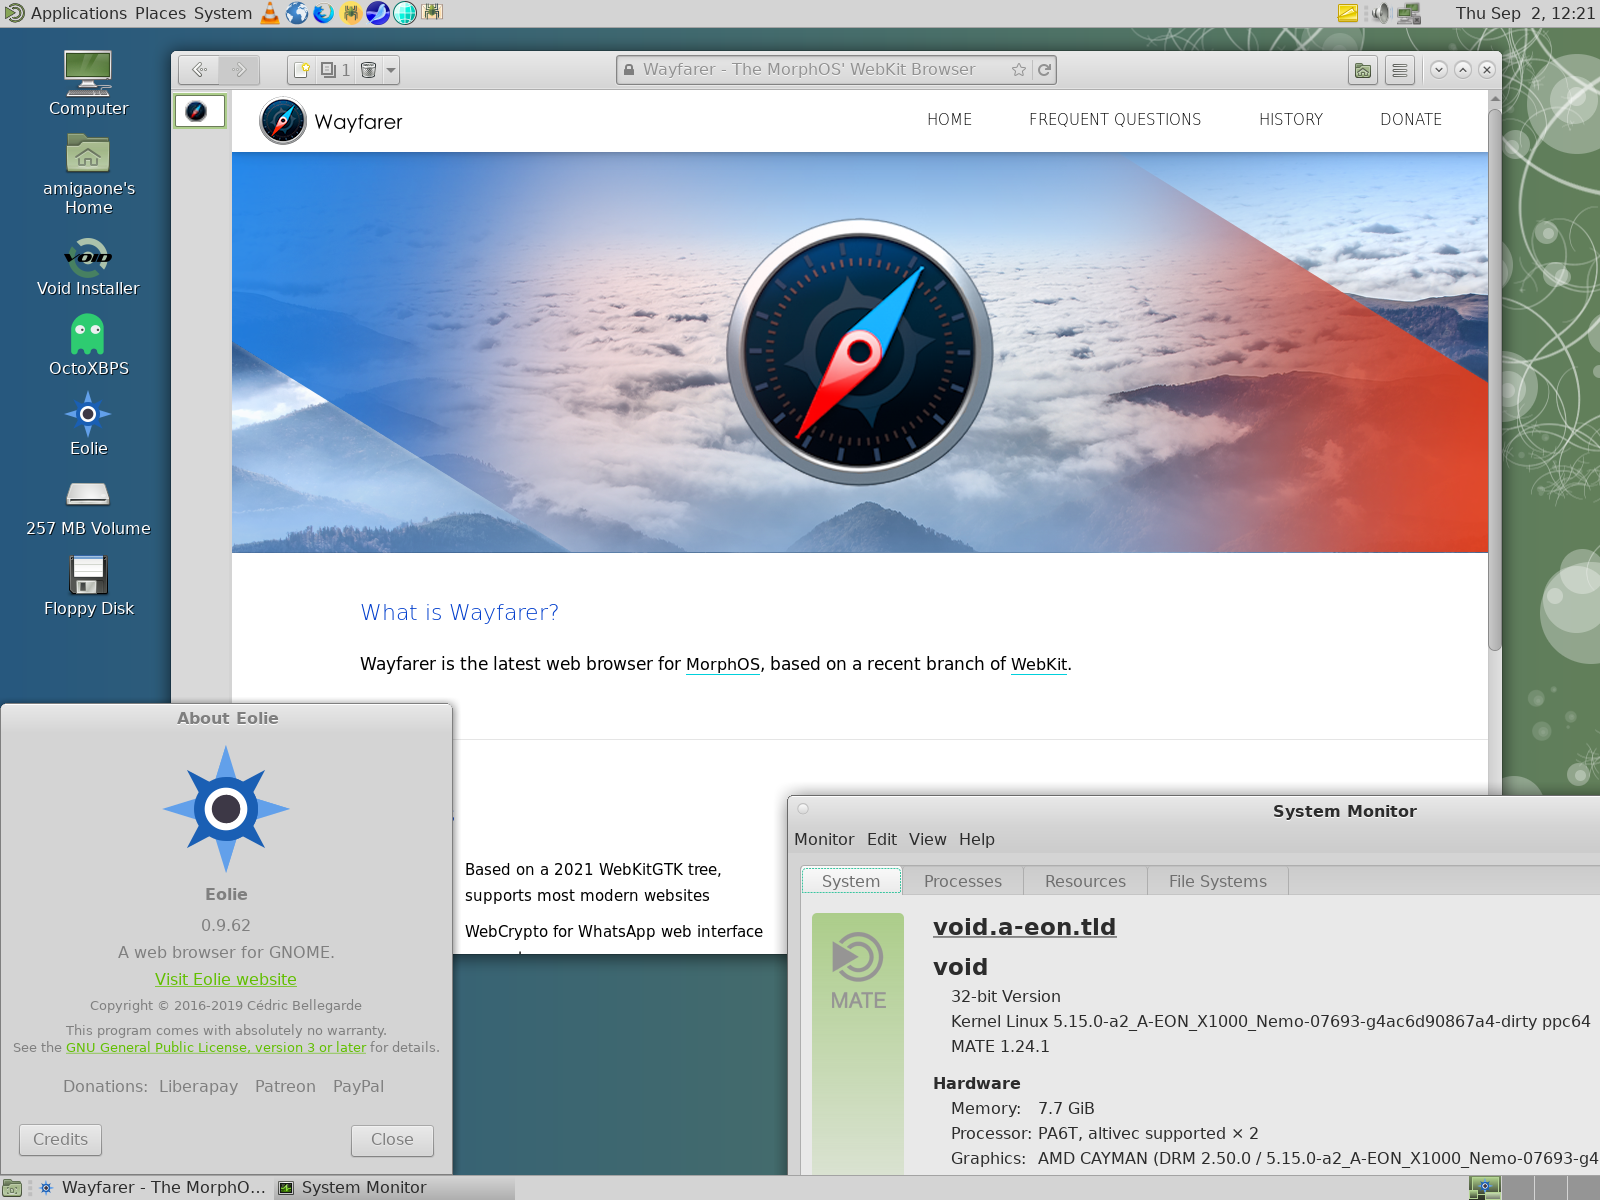Click the Credits button in About Eolie

tap(60, 1140)
